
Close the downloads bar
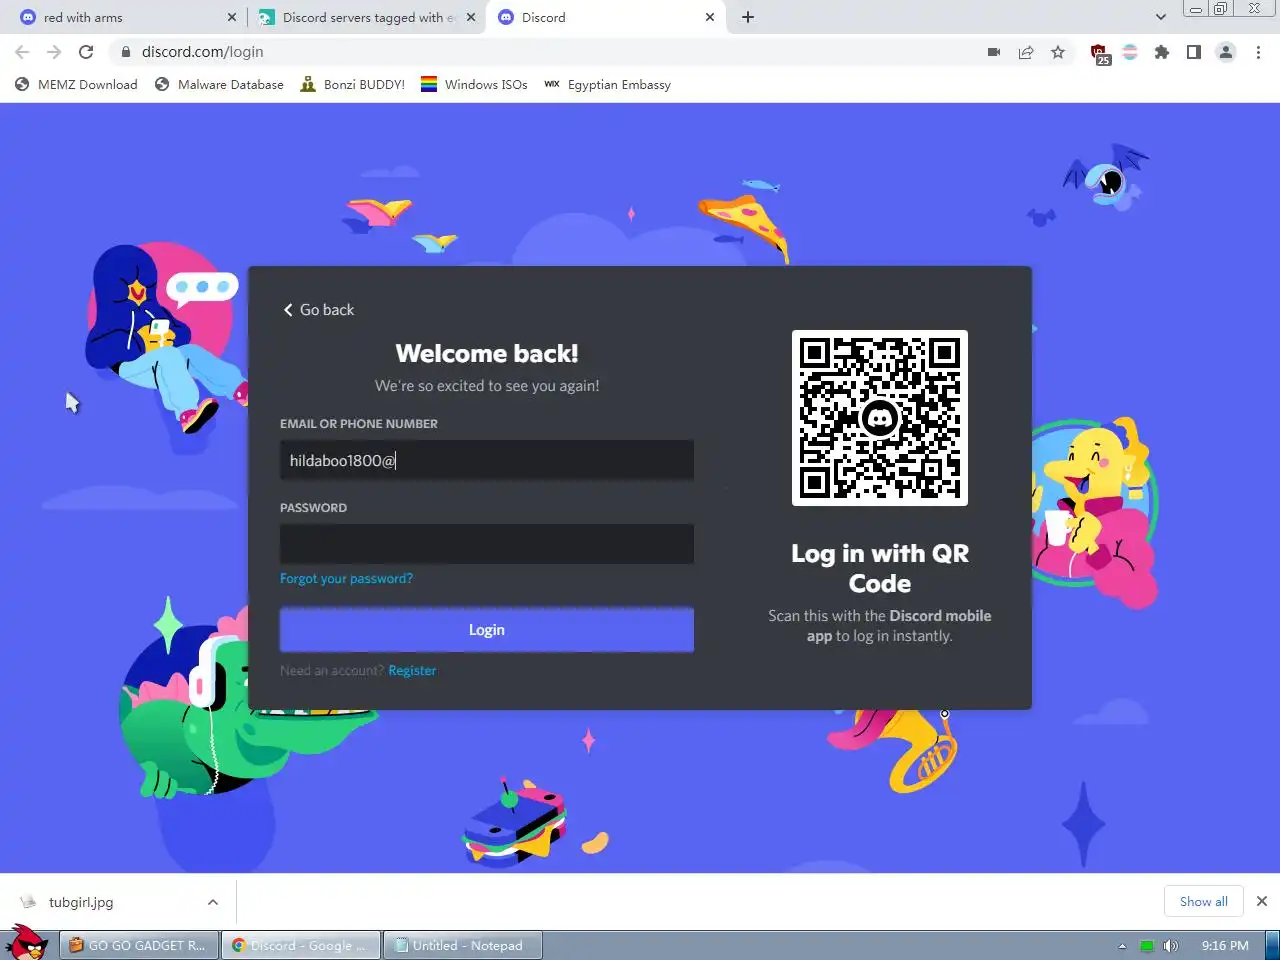pyautogui.click(x=1262, y=901)
